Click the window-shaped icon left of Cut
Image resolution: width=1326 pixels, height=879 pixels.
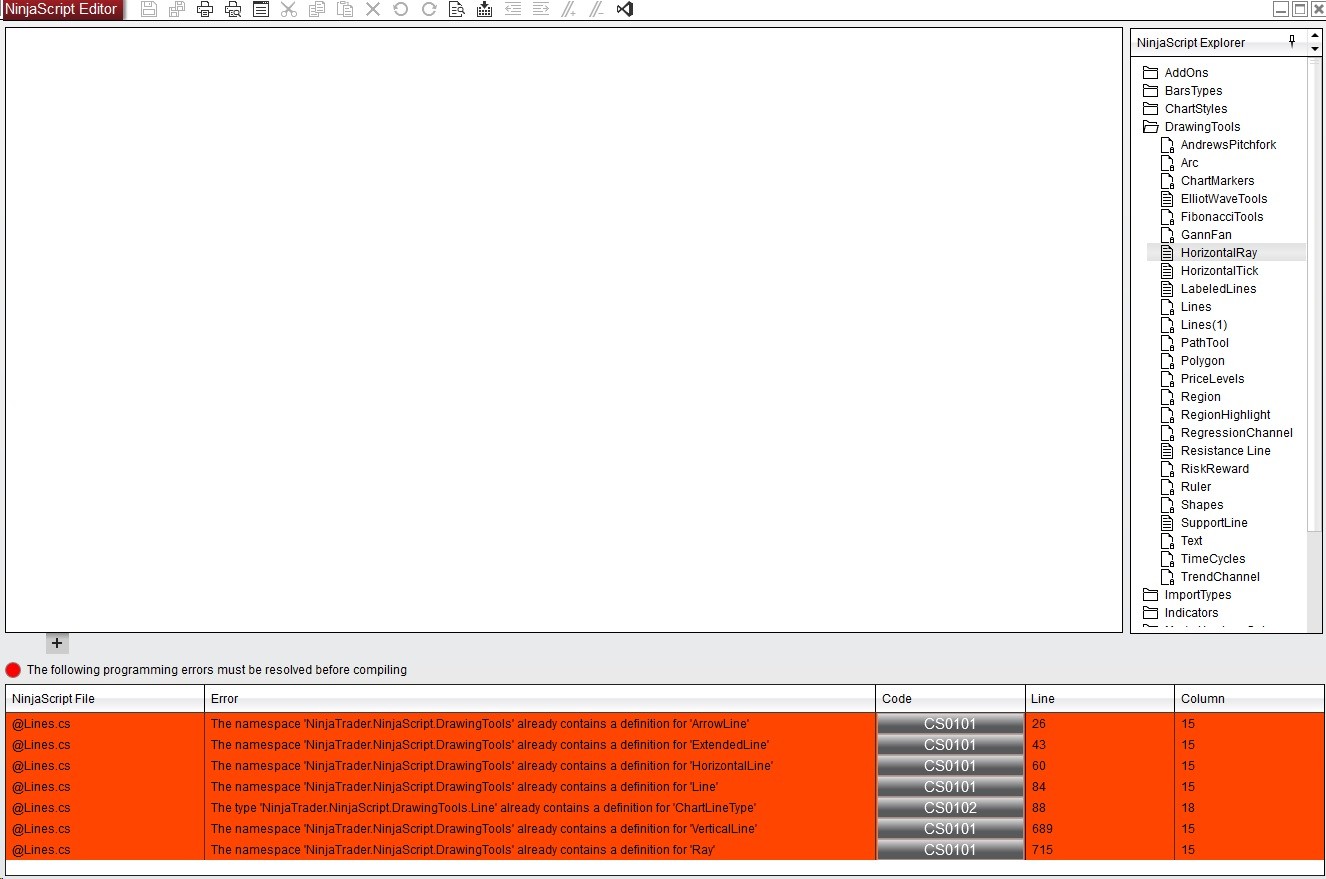(261, 9)
